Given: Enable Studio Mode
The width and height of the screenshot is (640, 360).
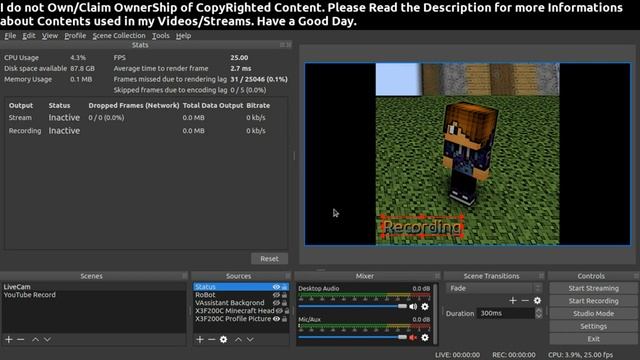Looking at the screenshot, I should (593, 313).
